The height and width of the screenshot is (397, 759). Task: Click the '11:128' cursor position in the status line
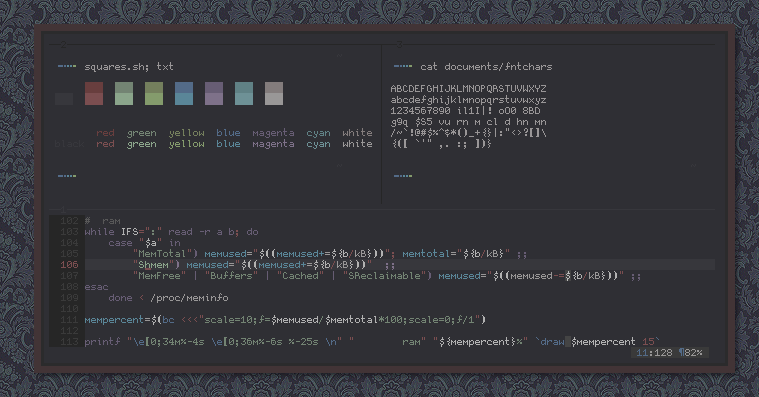point(654,353)
